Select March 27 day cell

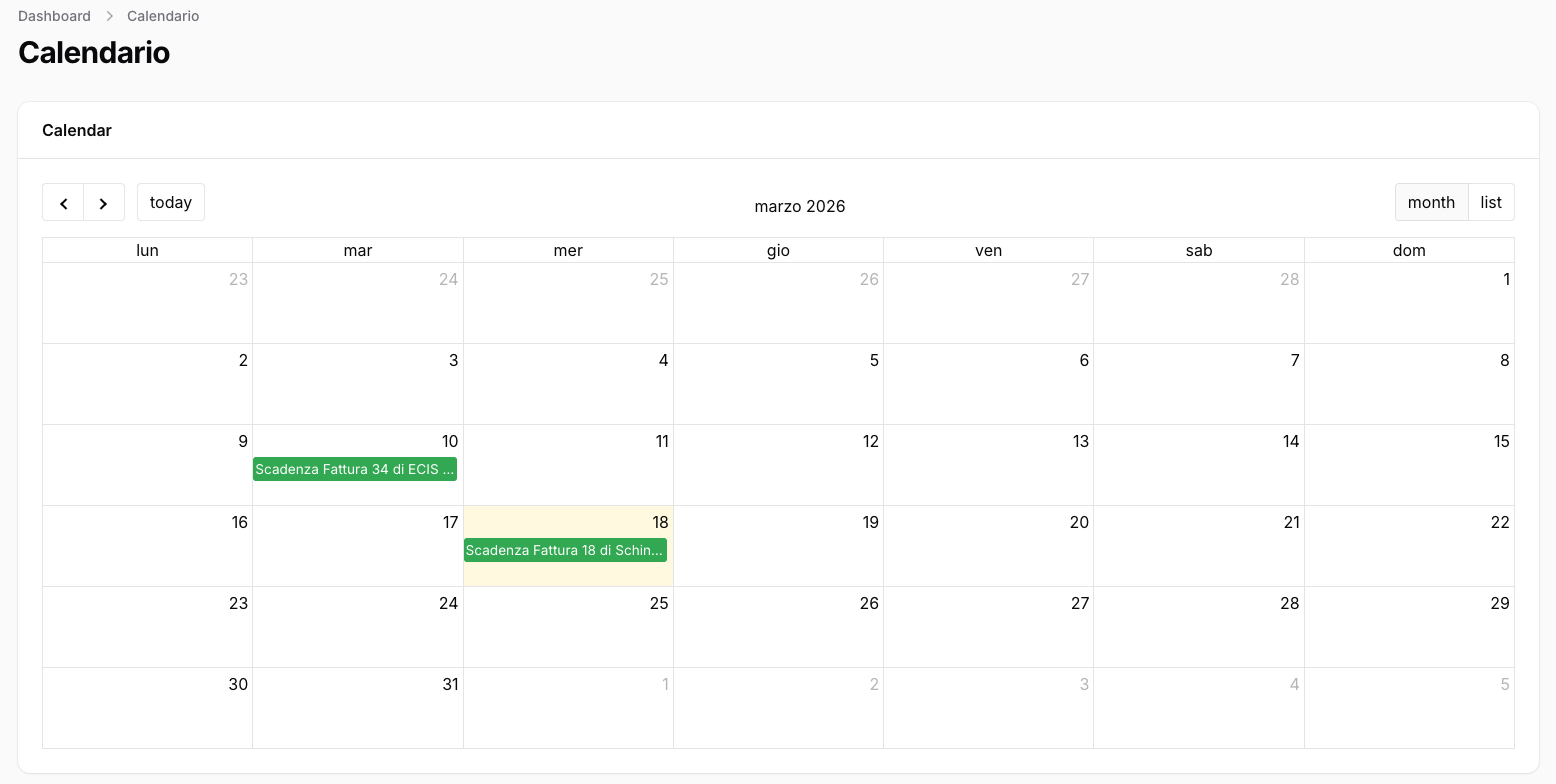pos(988,627)
